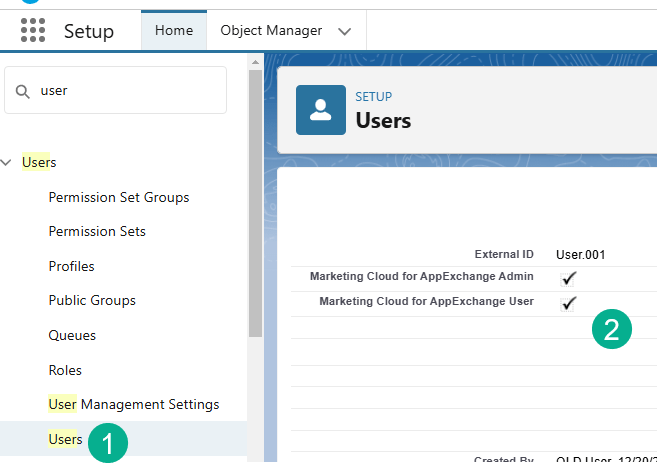Click the magnifier icon in Quick Find
Viewport: 657px width, 464px height.
pyautogui.click(x=23, y=91)
